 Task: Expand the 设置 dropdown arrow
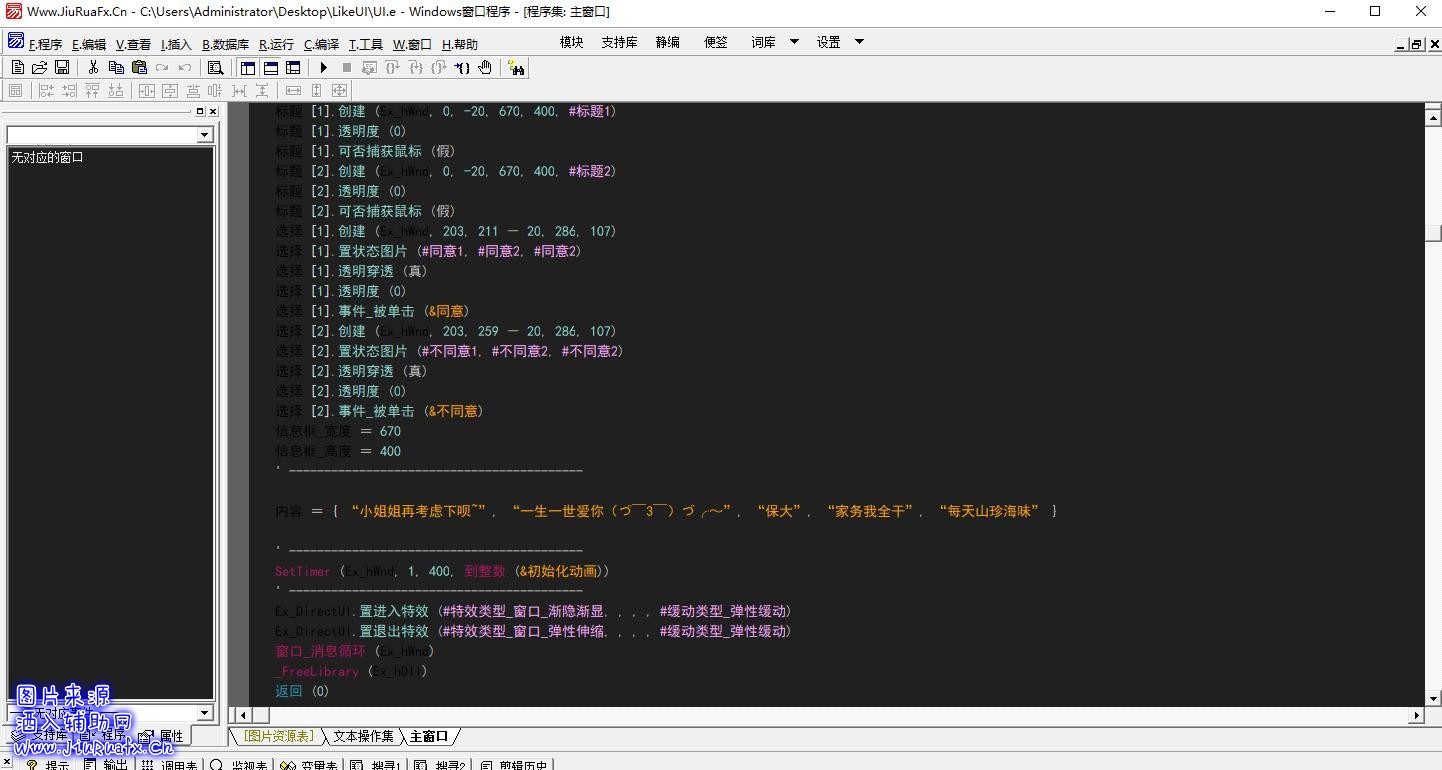(858, 42)
